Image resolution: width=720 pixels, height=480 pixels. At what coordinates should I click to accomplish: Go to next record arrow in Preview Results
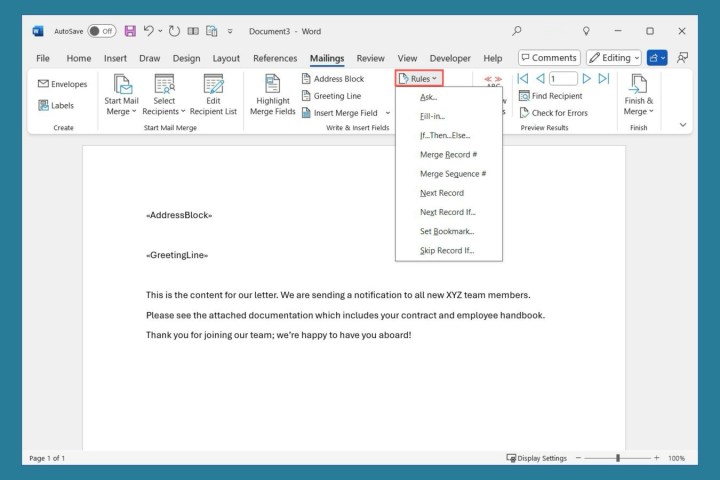pyautogui.click(x=587, y=78)
